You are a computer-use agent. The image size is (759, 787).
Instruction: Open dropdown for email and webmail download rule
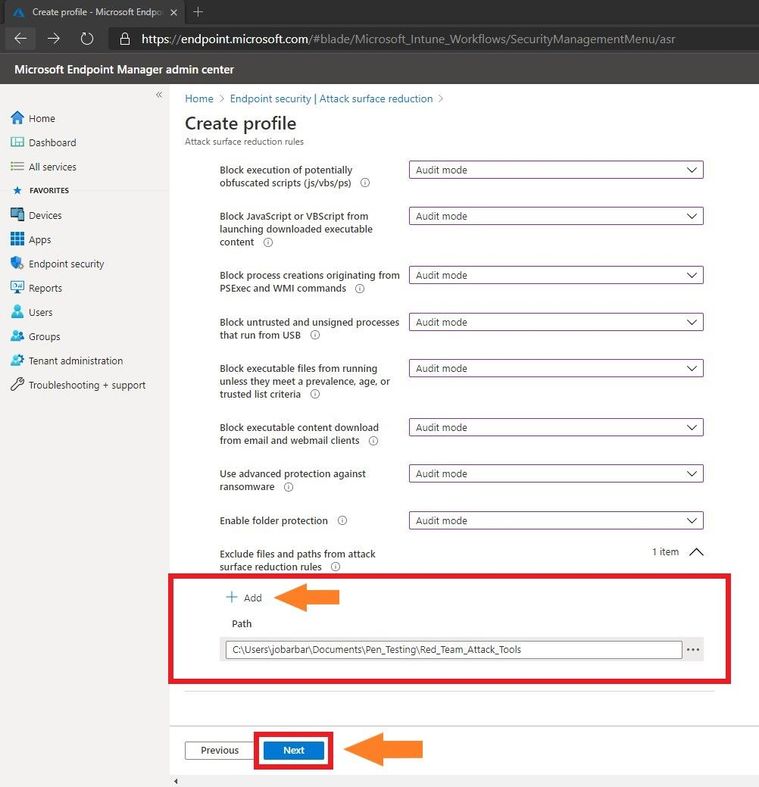556,427
